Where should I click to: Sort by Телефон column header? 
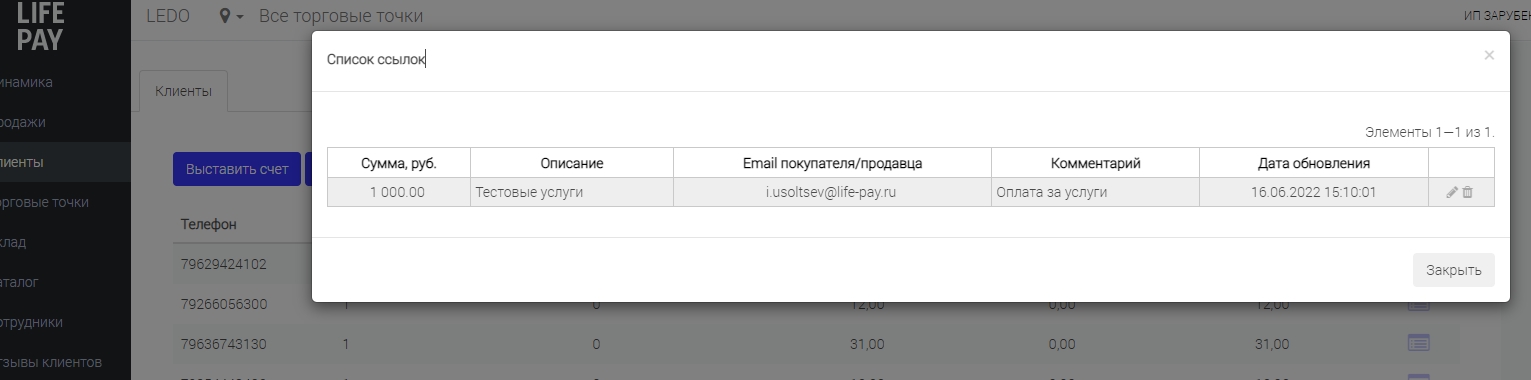click(209, 224)
